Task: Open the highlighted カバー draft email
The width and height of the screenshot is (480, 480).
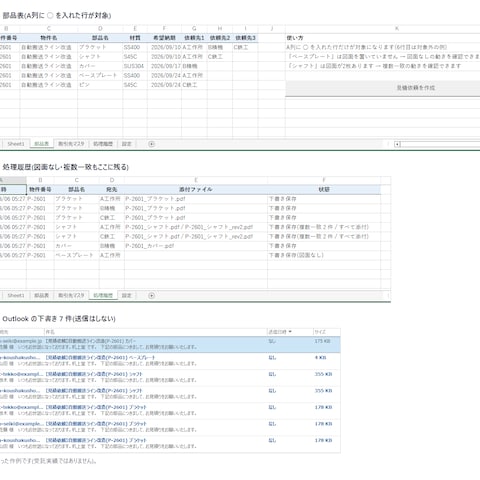Action: [x=170, y=344]
